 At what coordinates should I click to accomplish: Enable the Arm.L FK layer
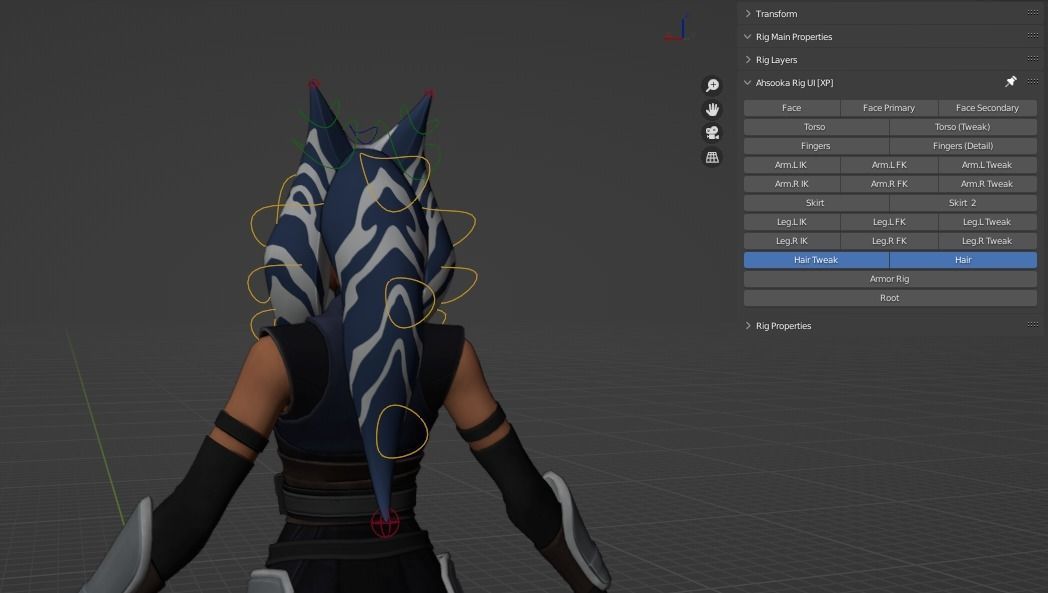pos(889,165)
